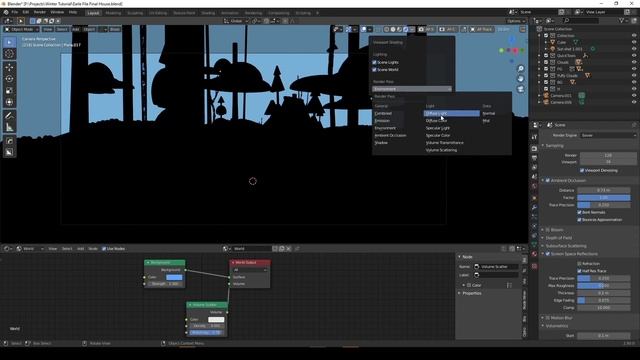This screenshot has height=360, width=640.
Task: Toggle camera view gizmo icon
Action: tap(521, 89)
